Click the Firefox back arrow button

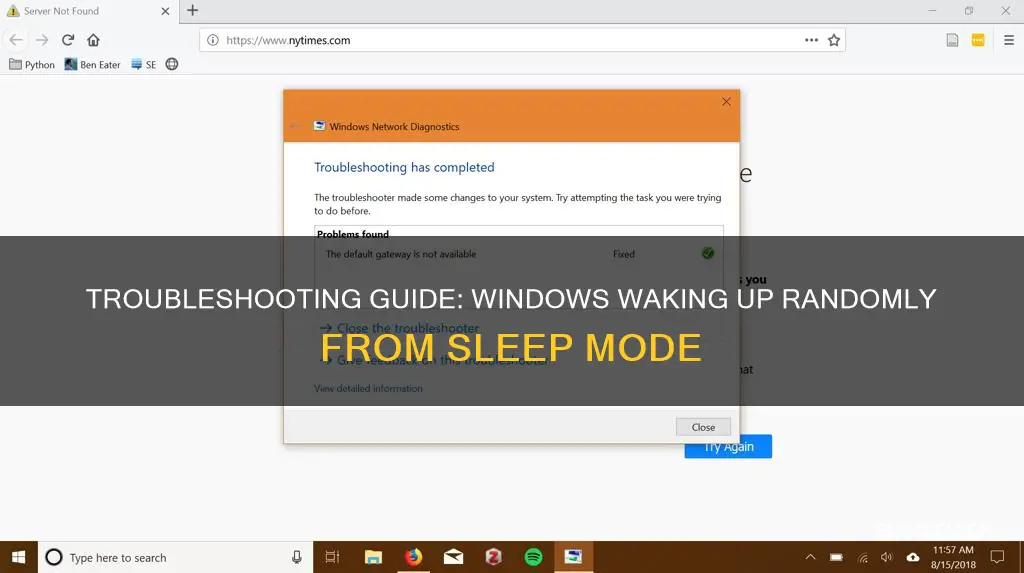[x=16, y=40]
